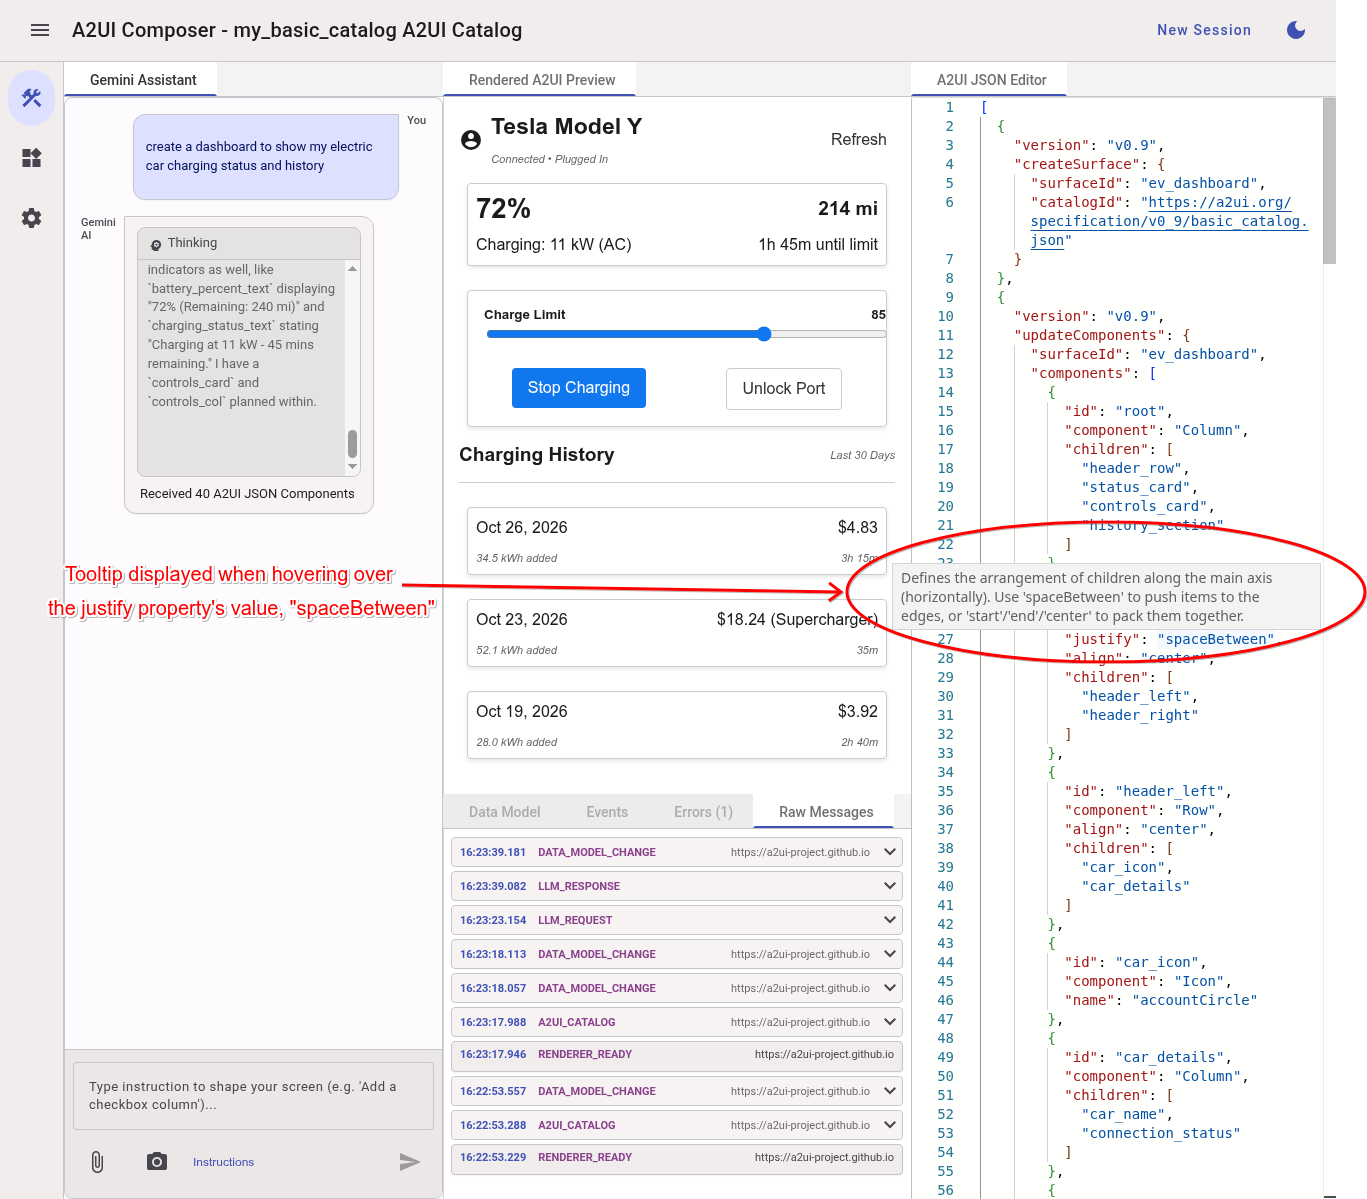Open the Instructions link
Image resolution: width=1367 pixels, height=1199 pixels.
(x=223, y=1162)
